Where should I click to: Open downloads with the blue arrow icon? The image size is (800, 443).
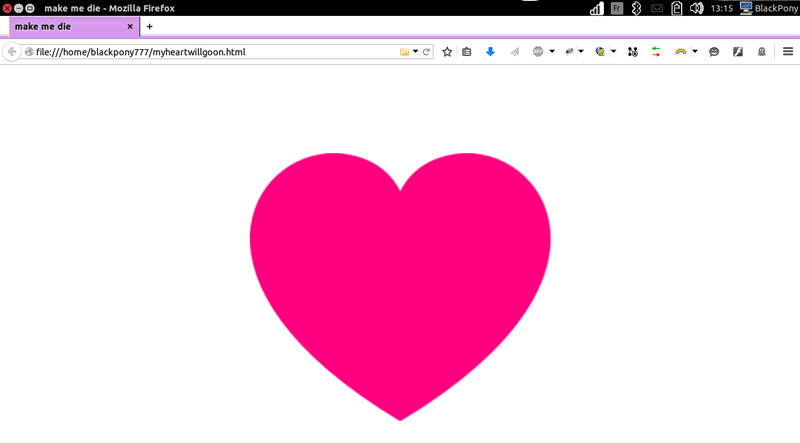coord(490,52)
